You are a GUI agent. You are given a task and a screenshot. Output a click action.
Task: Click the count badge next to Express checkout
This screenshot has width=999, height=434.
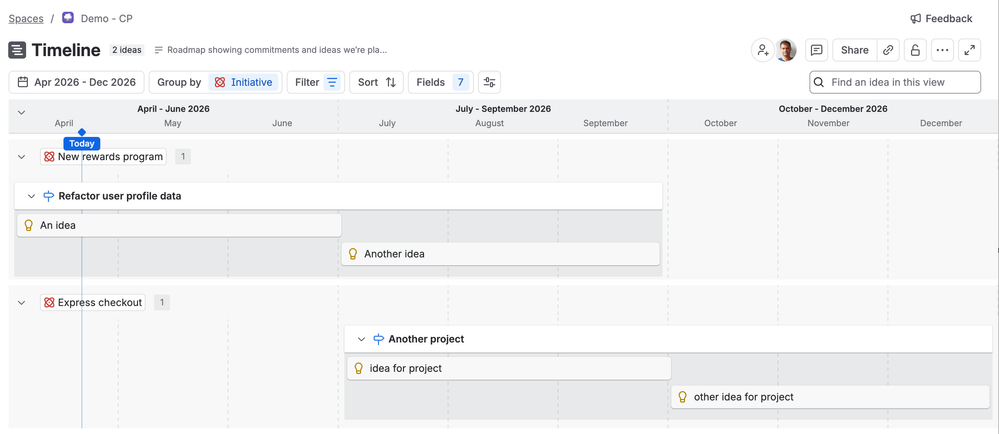point(162,303)
